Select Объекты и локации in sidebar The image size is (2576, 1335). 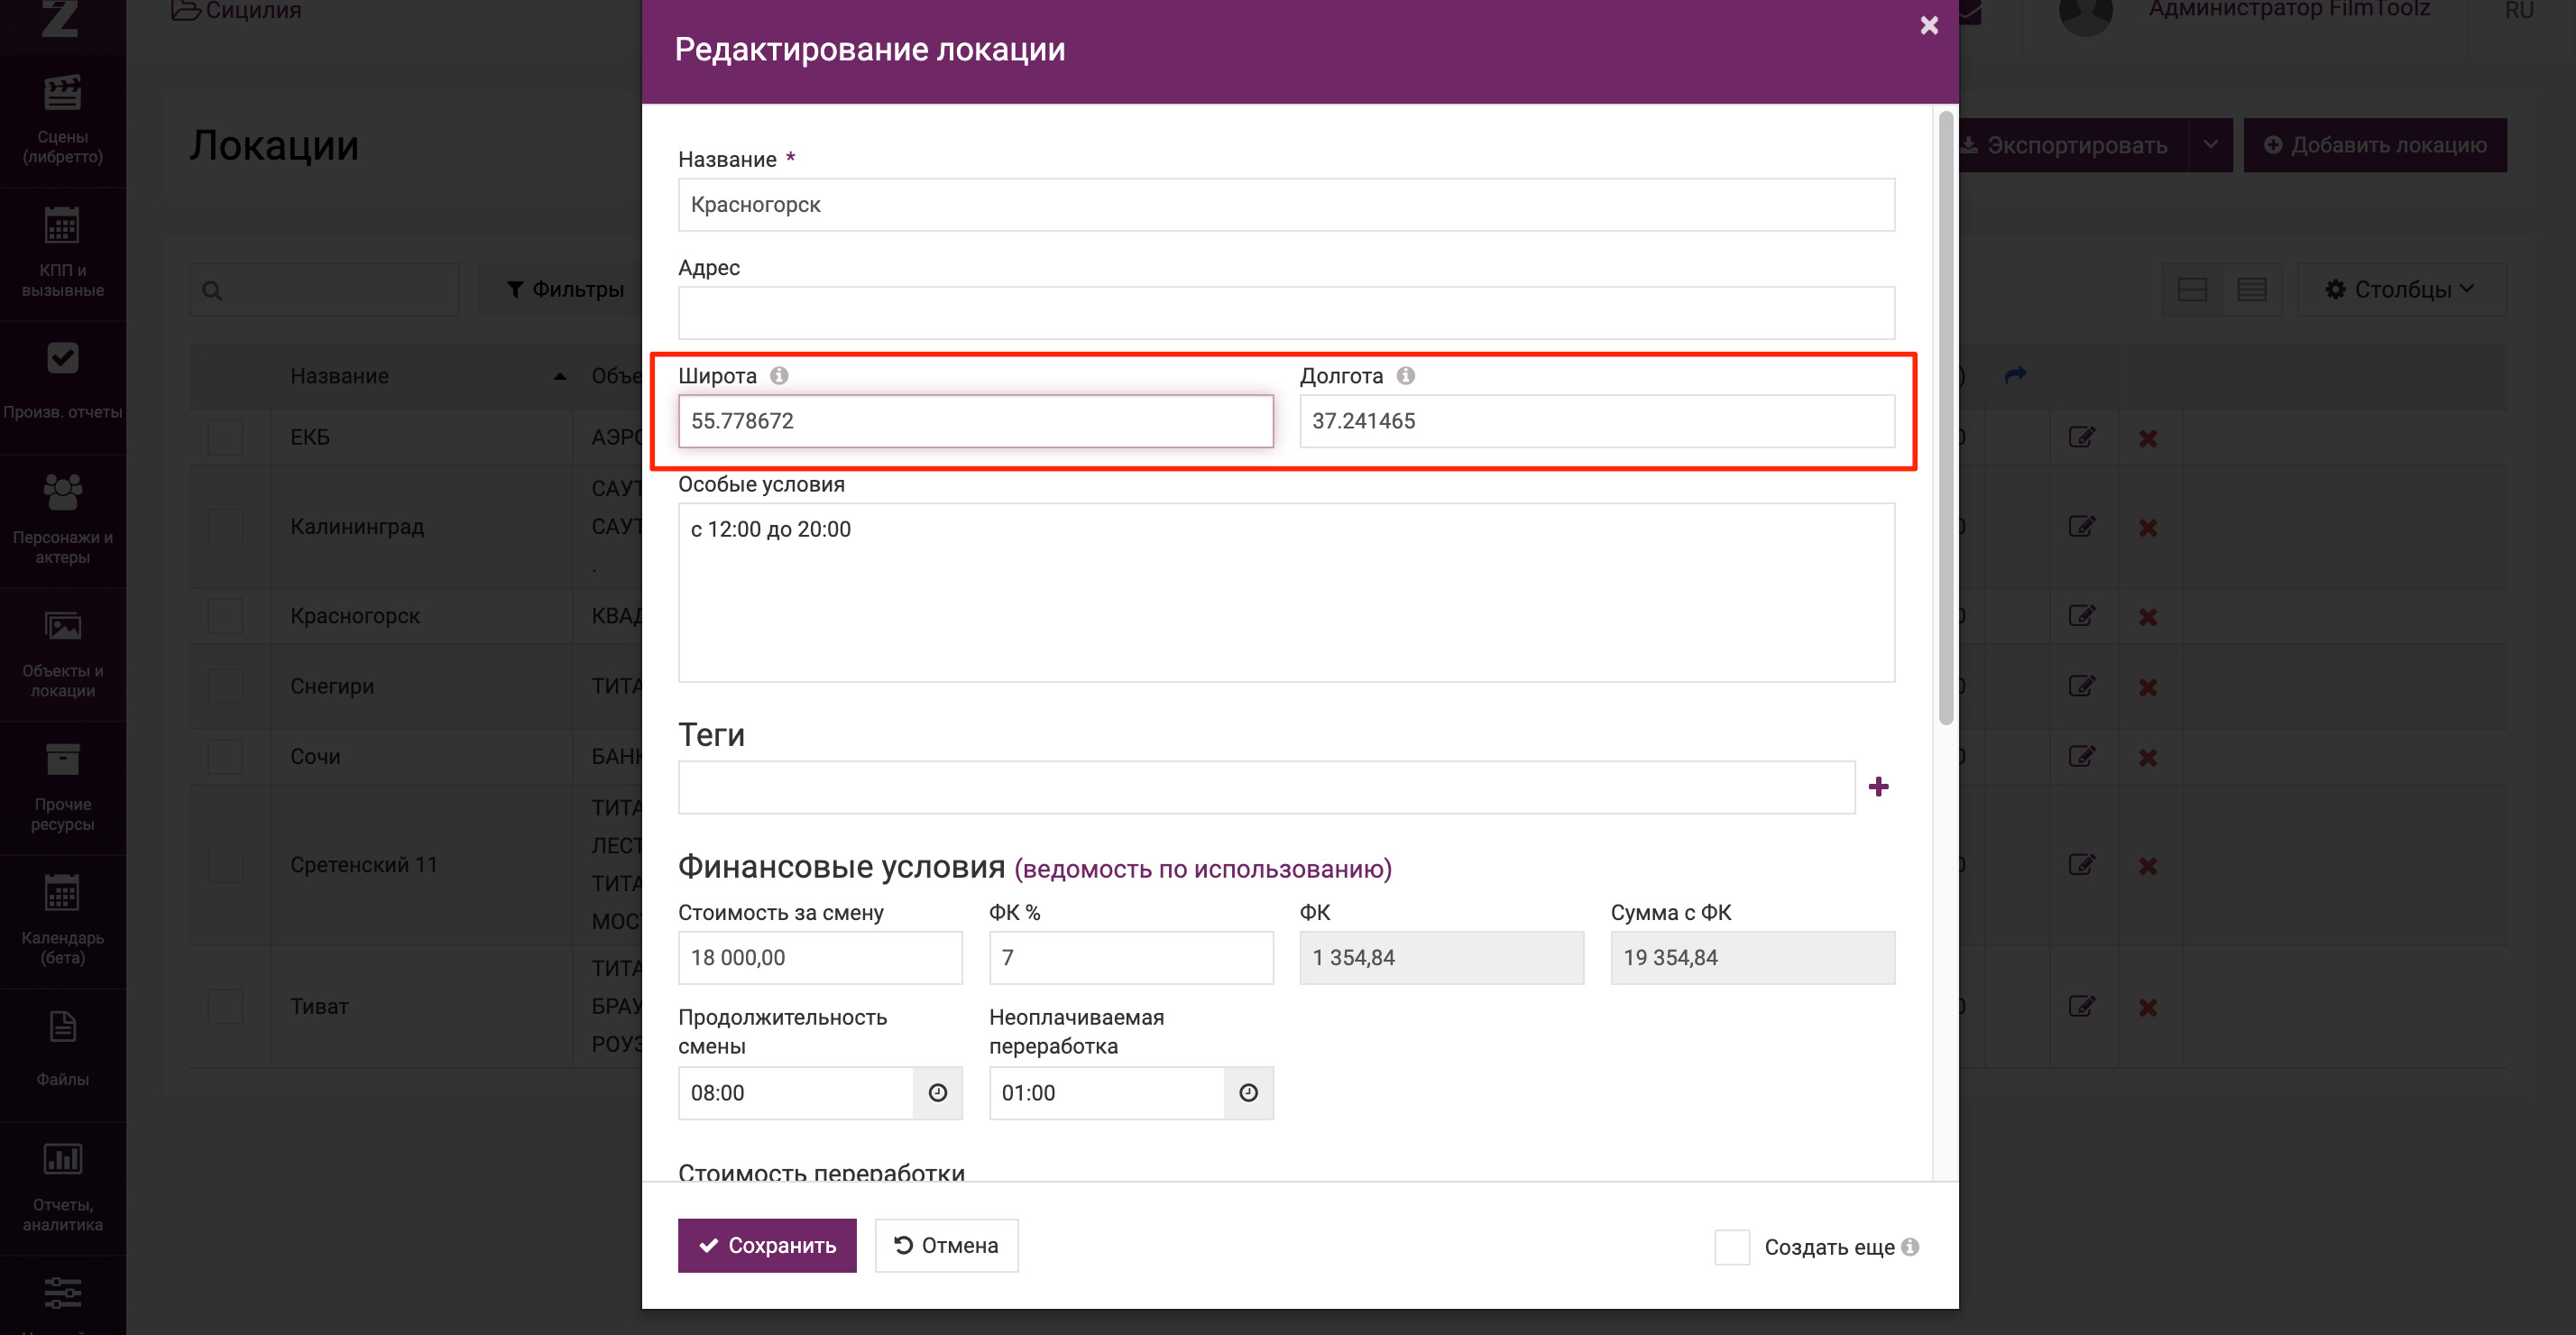[x=63, y=654]
